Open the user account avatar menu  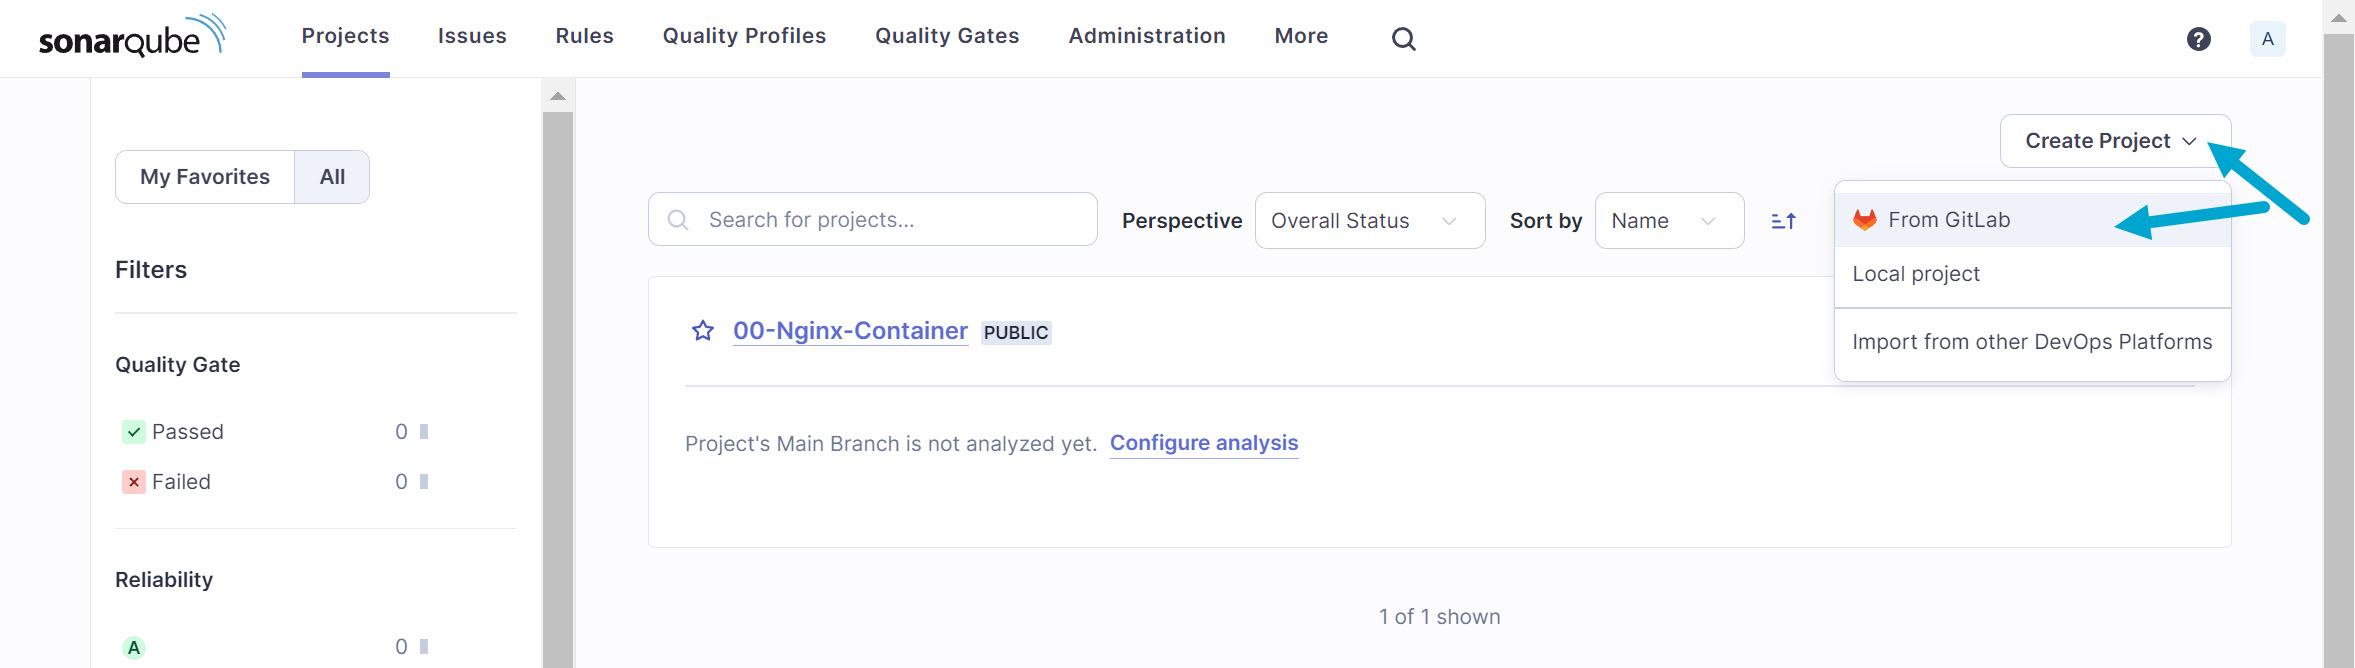point(2267,38)
